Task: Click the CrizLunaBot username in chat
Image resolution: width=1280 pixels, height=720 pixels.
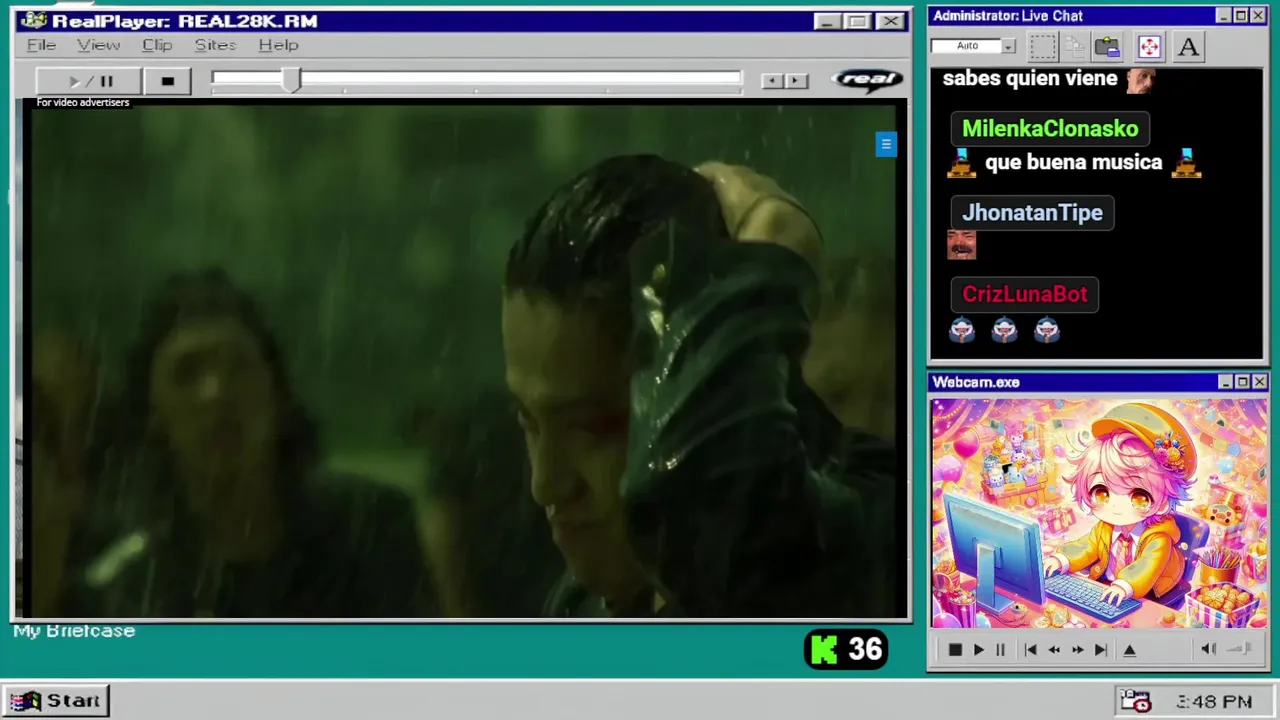Action: point(1024,294)
